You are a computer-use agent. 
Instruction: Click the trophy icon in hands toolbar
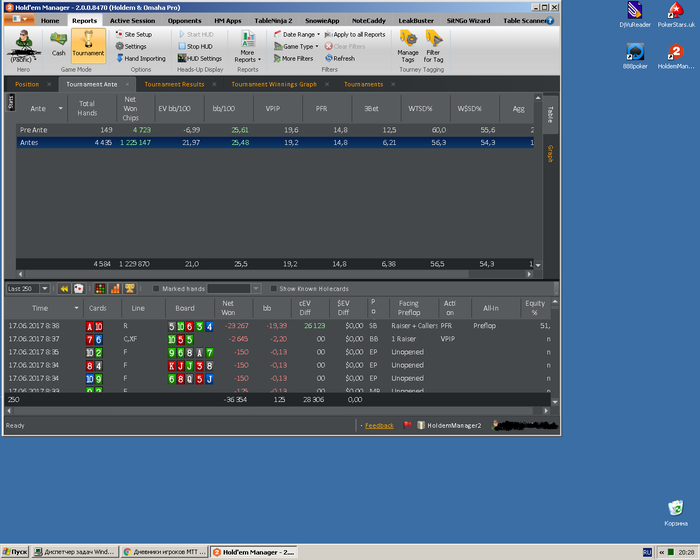click(130, 289)
